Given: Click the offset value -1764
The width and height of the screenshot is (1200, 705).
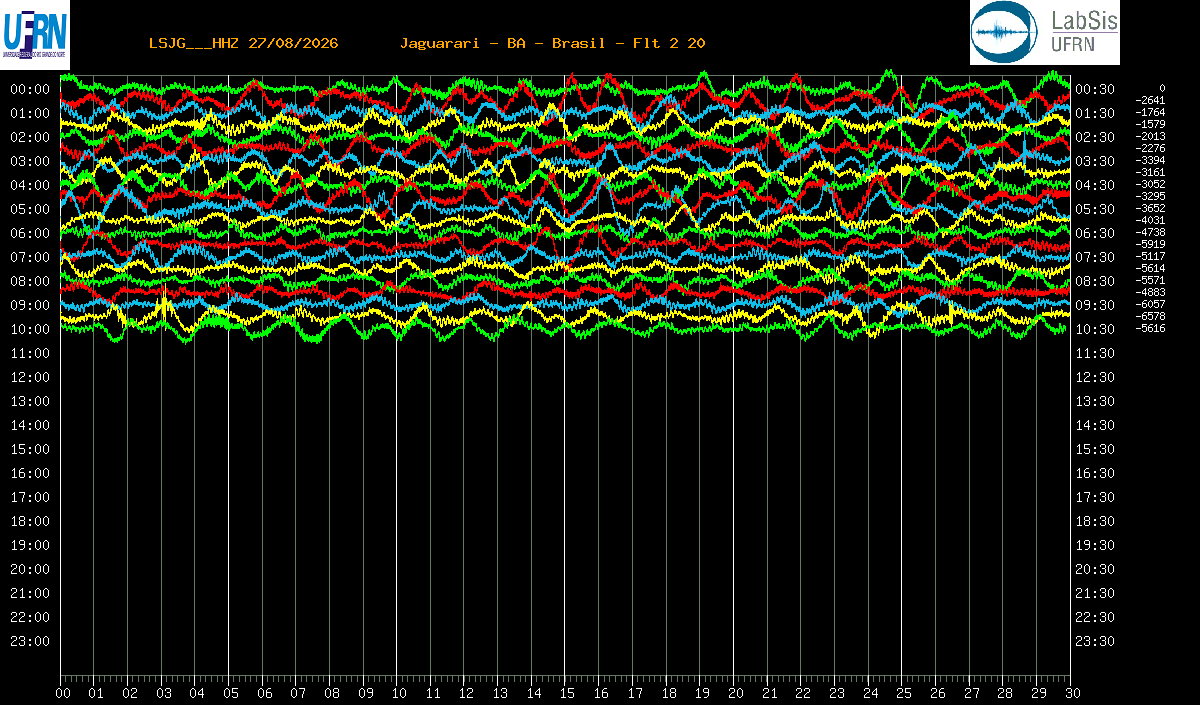Looking at the screenshot, I should pyautogui.click(x=1151, y=112).
